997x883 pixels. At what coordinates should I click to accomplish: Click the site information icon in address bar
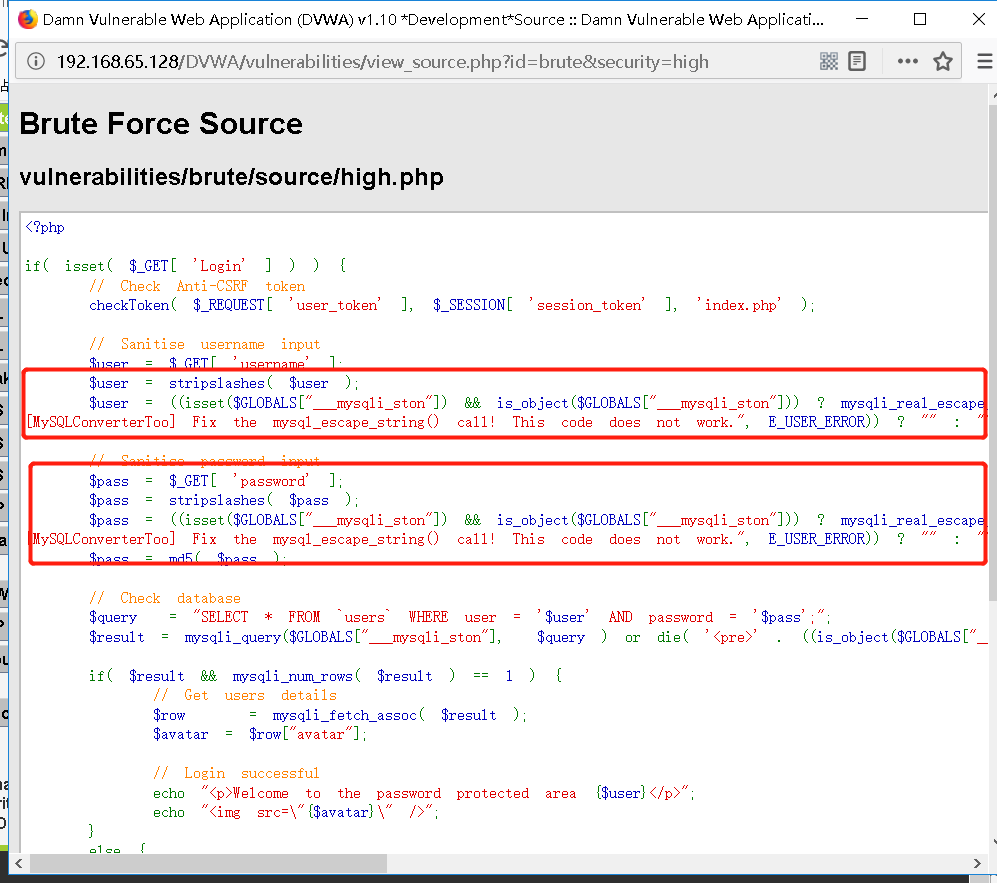[x=36, y=62]
